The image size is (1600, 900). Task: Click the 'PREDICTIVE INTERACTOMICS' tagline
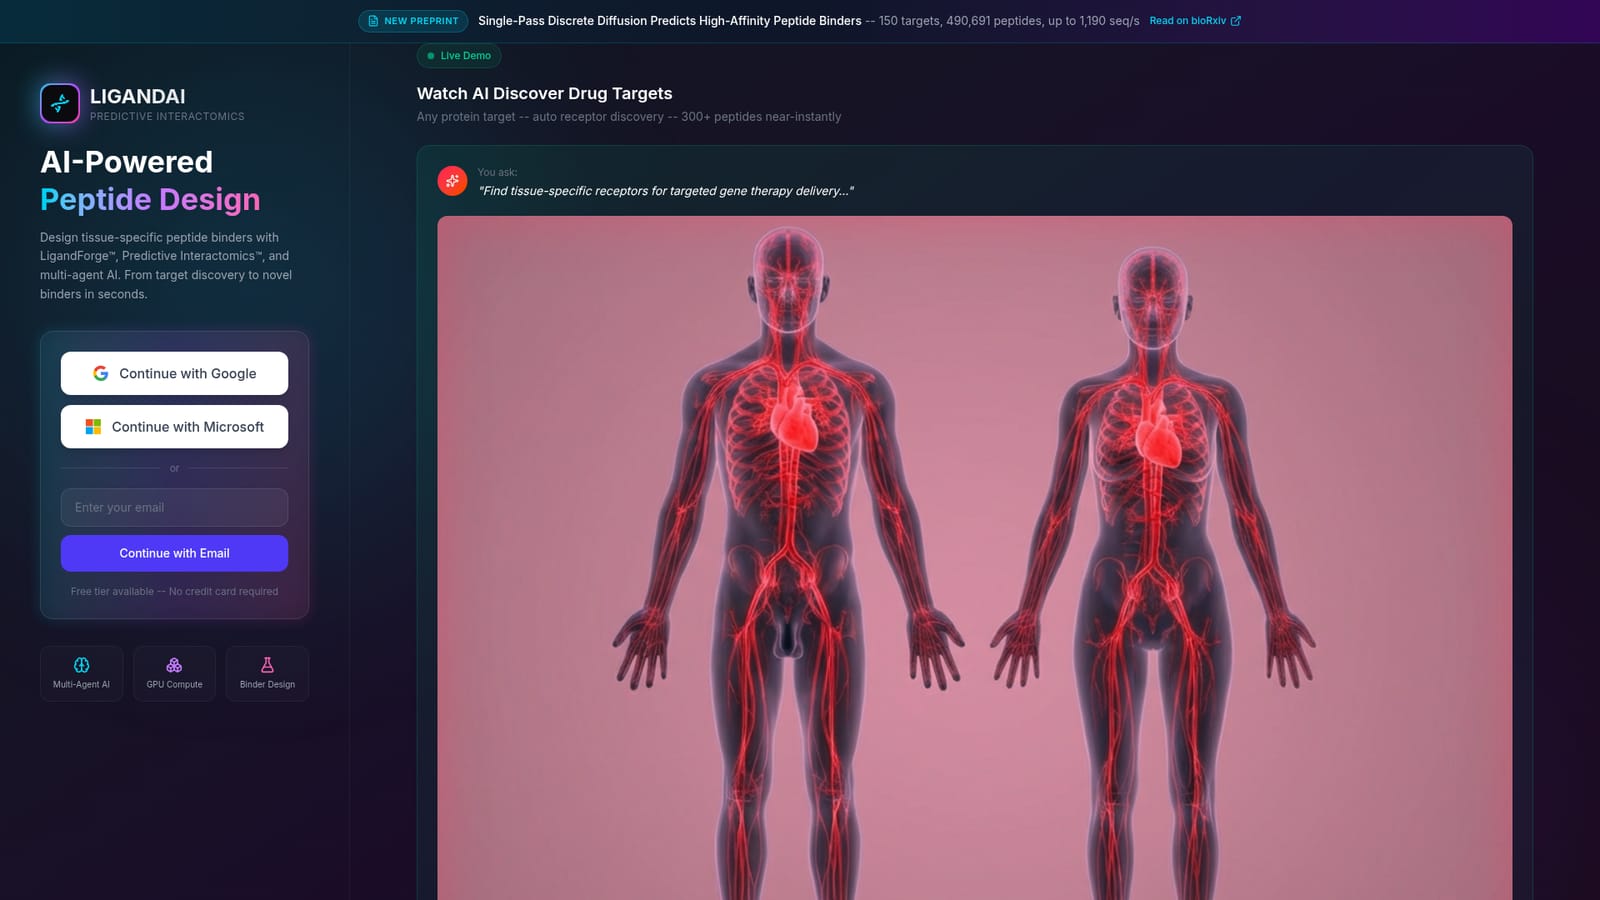(167, 117)
